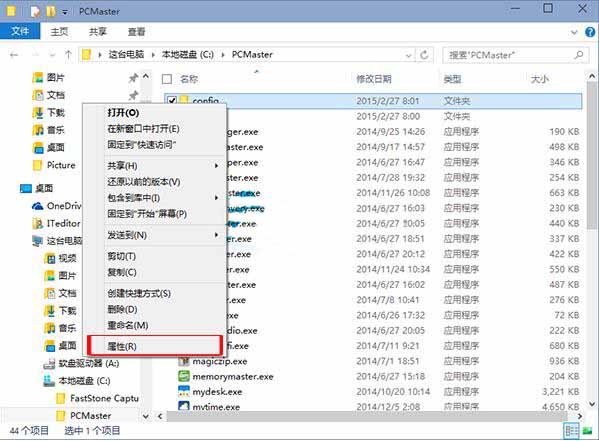Select 剪切(T) cut command
This screenshot has height=441, width=599.
coord(121,256)
